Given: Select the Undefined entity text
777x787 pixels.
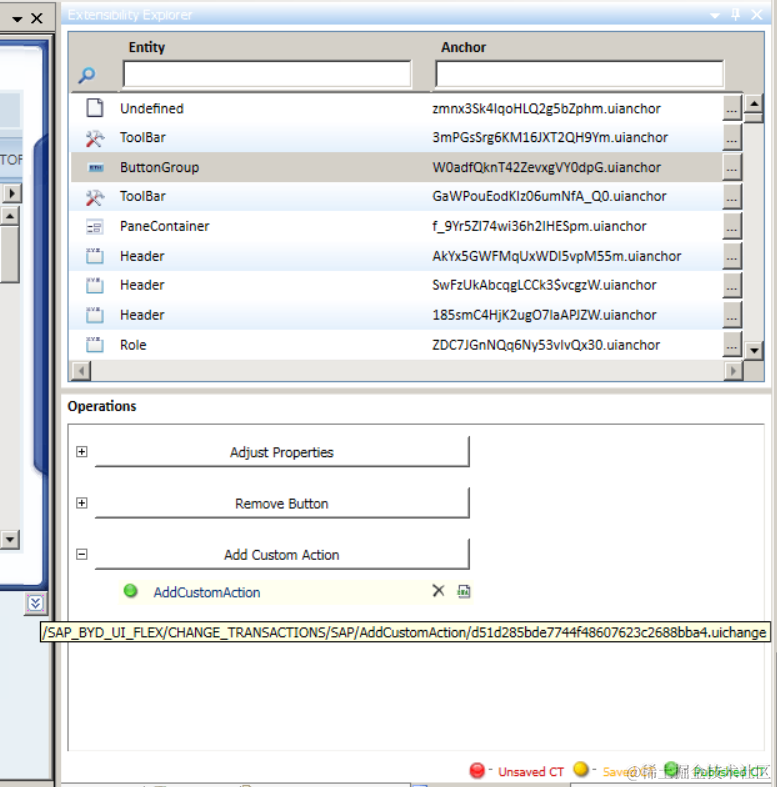Looking at the screenshot, I should [152, 108].
